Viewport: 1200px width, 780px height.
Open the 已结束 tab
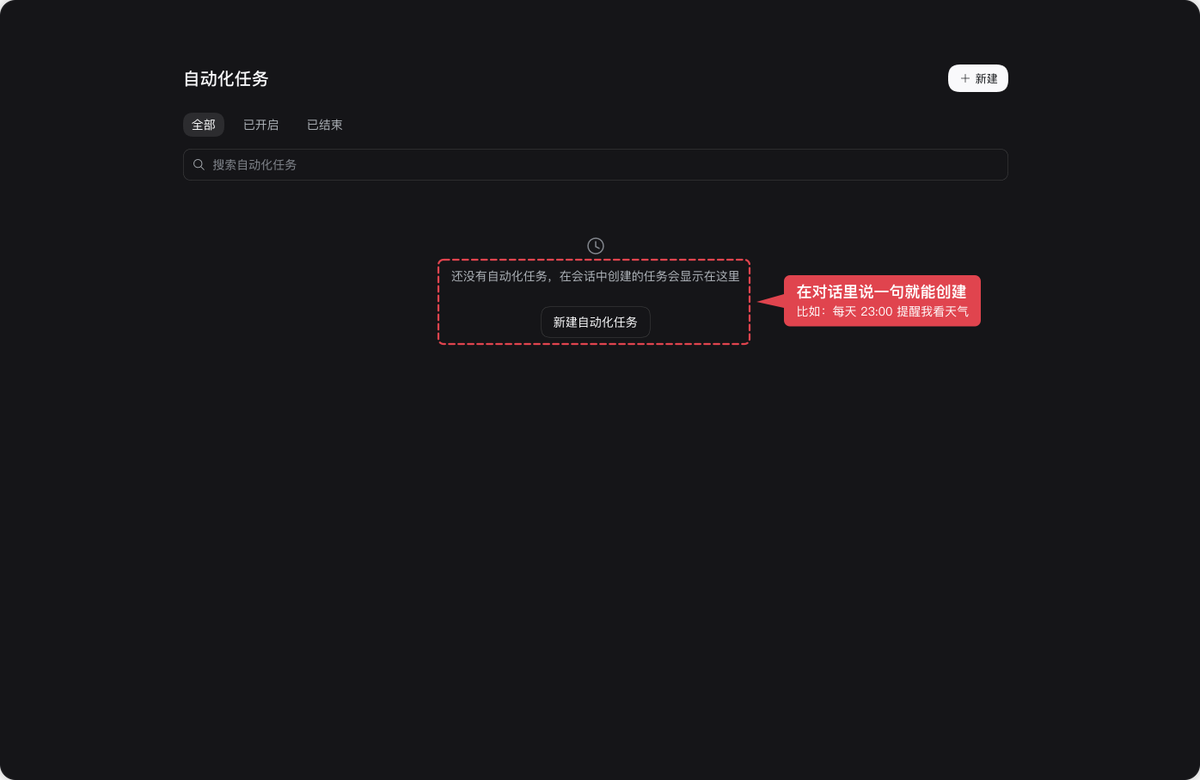pos(325,125)
